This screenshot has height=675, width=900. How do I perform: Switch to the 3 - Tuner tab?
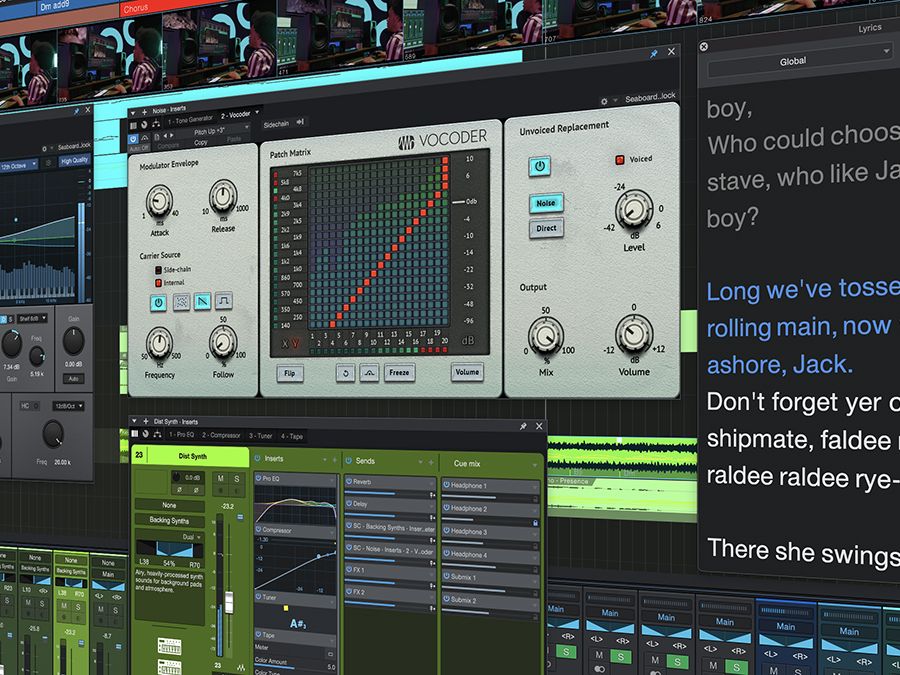coord(260,436)
